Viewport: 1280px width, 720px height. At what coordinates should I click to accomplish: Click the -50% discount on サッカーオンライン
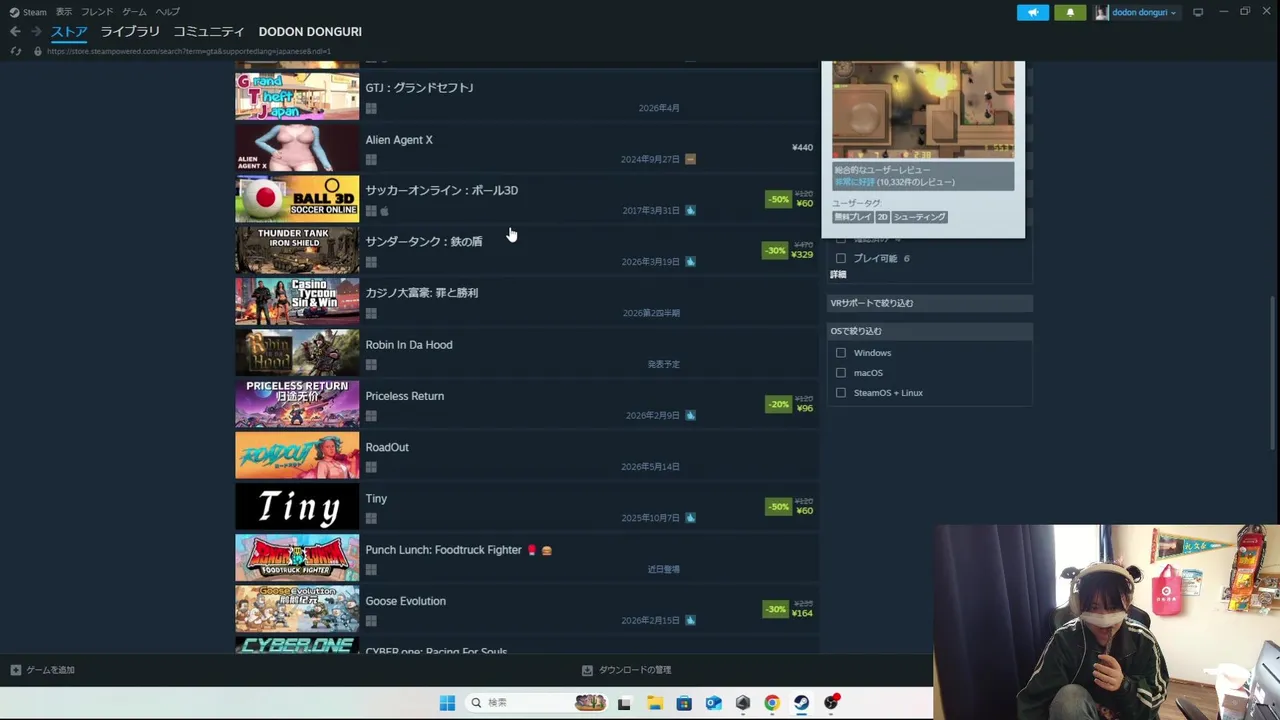(x=778, y=199)
